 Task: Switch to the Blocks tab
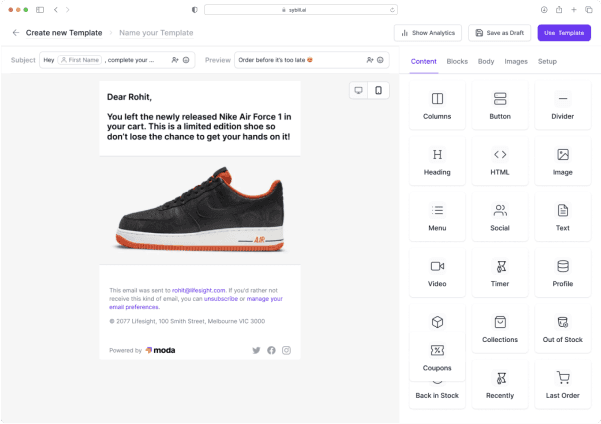point(457,61)
